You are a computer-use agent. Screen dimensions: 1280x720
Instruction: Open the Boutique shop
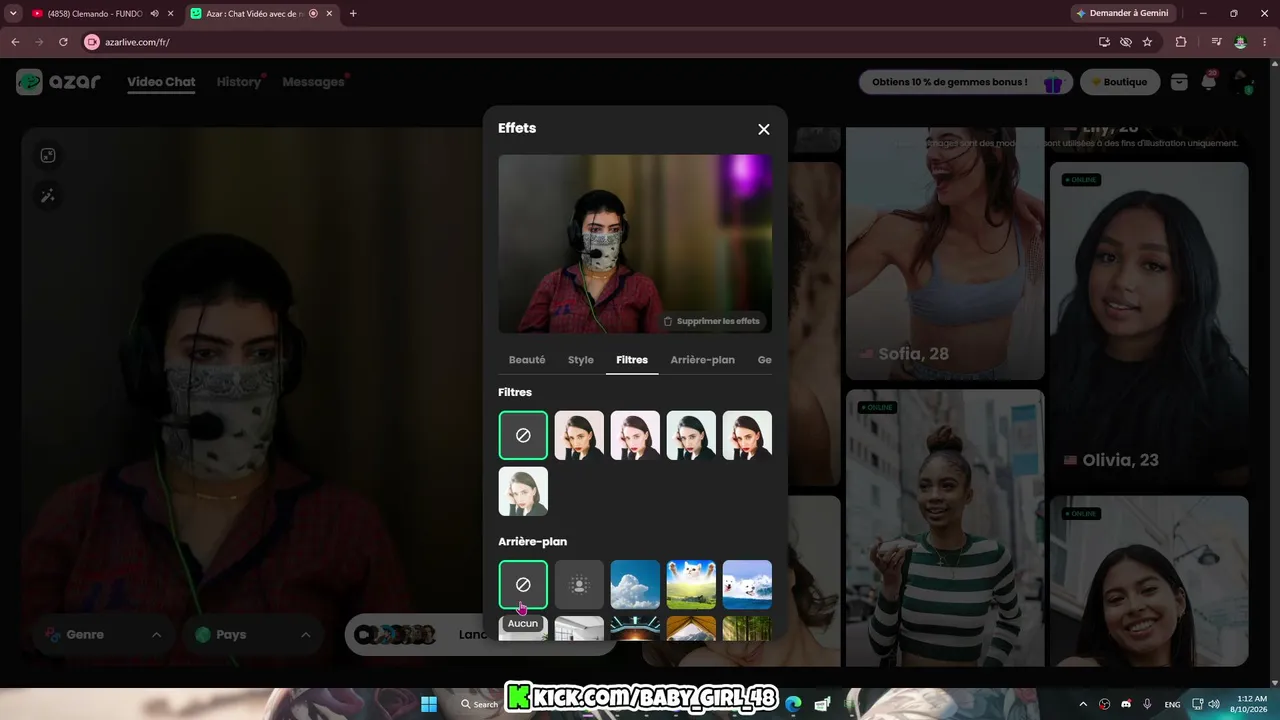[1120, 82]
